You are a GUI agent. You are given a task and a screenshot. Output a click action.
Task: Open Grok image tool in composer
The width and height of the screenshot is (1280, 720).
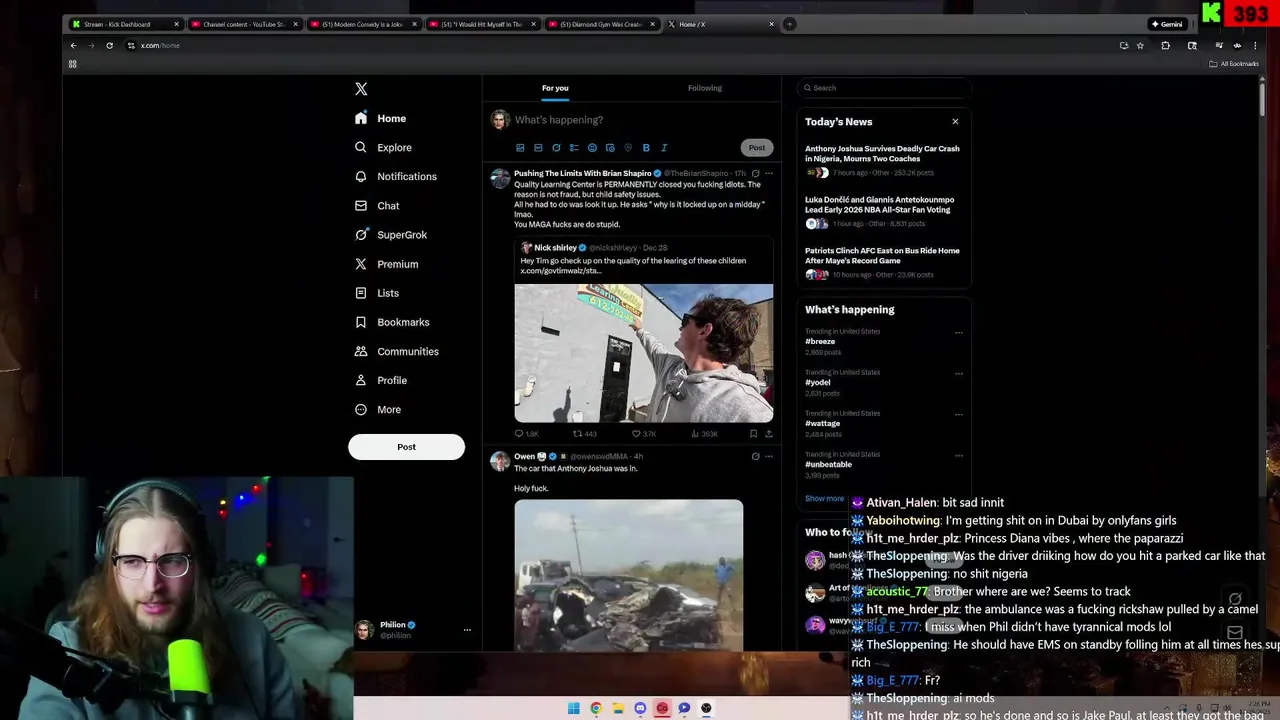tap(556, 148)
